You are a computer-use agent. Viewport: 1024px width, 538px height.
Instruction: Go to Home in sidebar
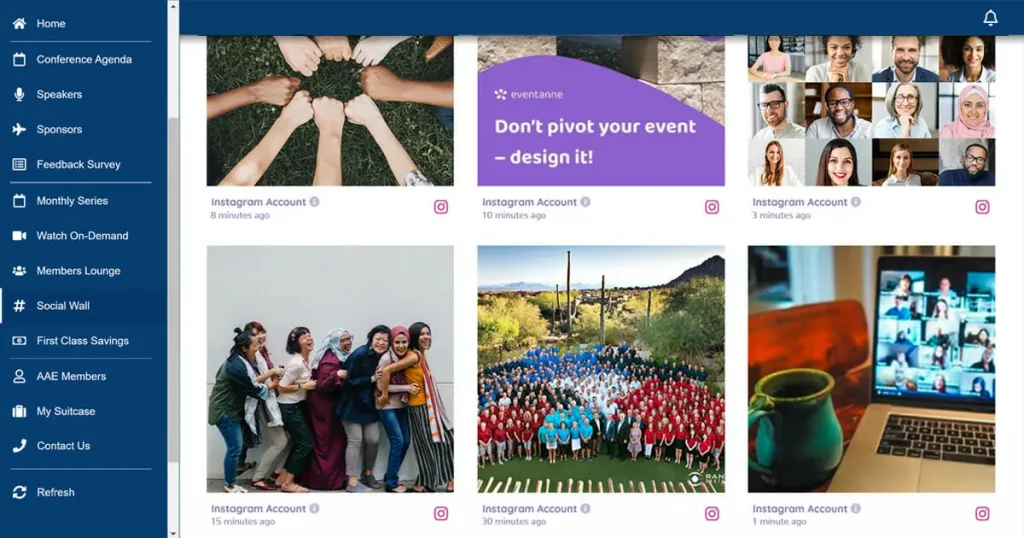(51, 24)
